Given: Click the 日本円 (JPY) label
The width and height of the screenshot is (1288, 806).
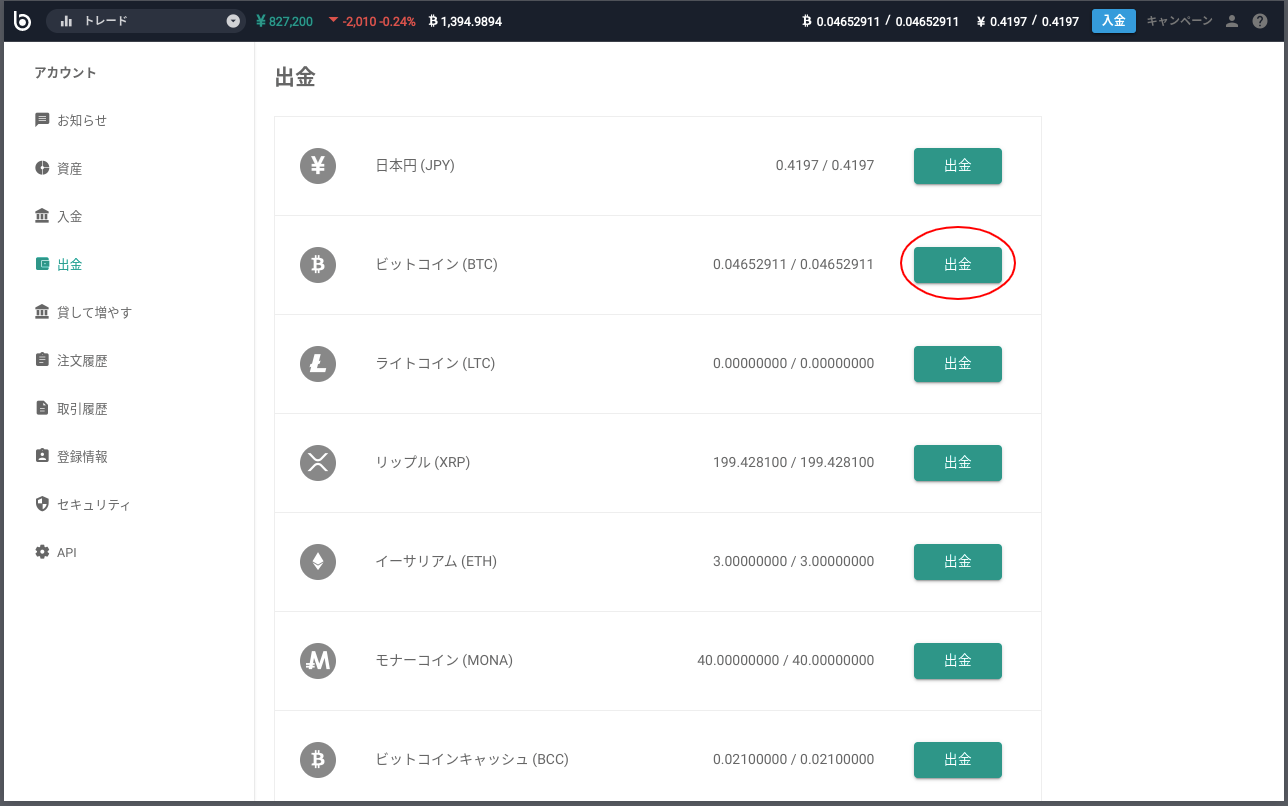Looking at the screenshot, I should 415,166.
